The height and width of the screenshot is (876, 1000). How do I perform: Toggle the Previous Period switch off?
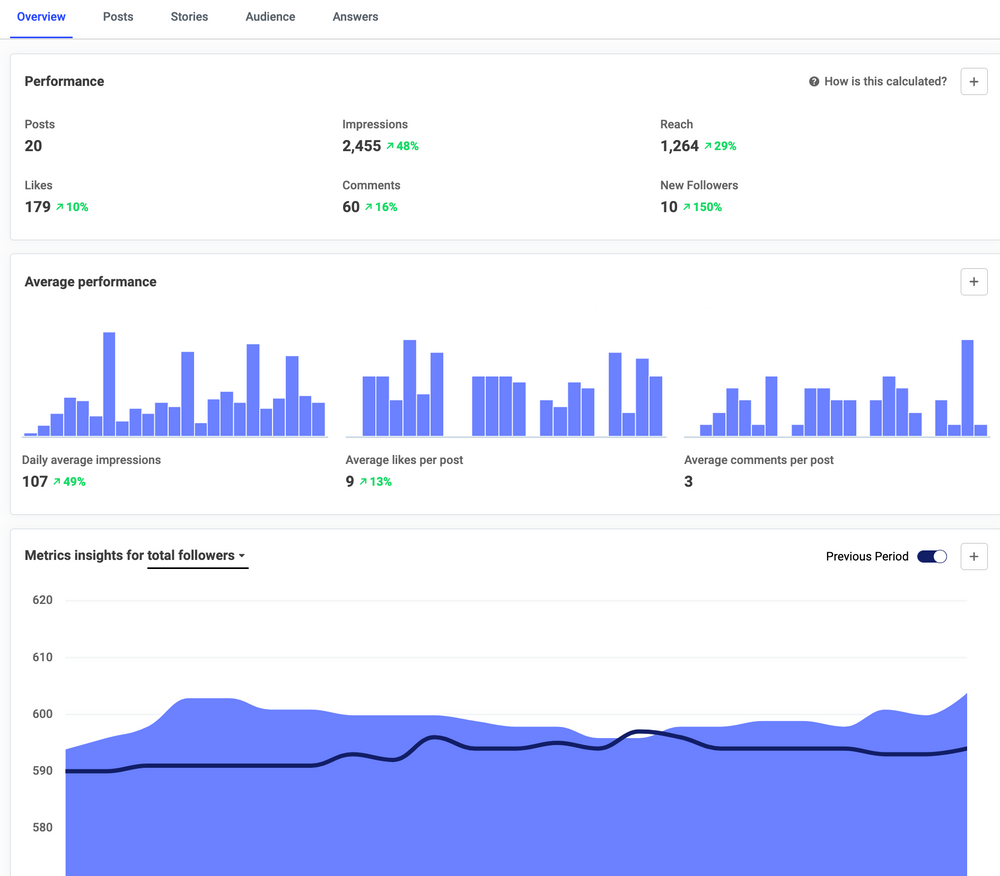tap(932, 556)
